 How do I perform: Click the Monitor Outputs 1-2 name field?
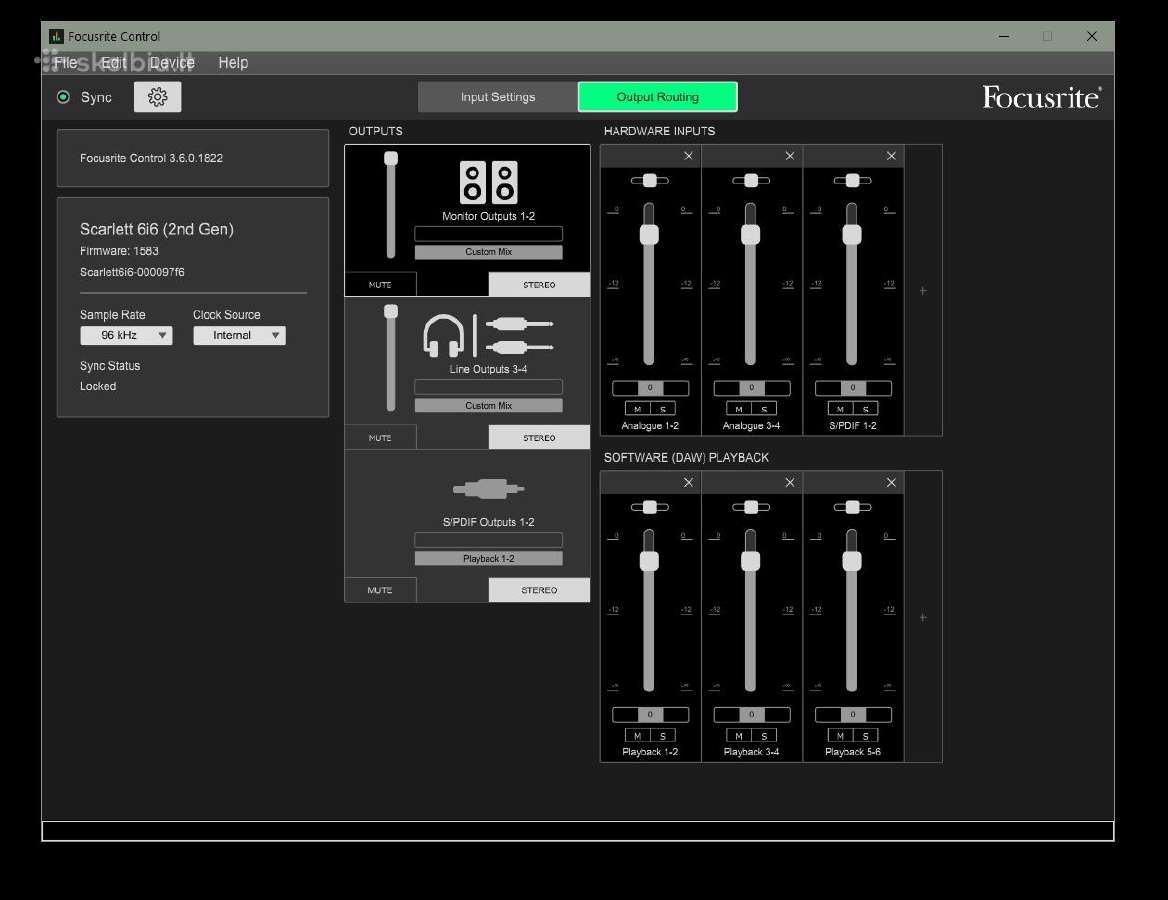(x=489, y=234)
